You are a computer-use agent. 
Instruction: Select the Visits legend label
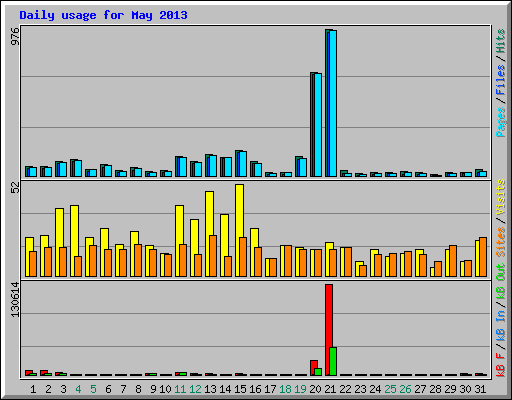pyautogui.click(x=500, y=197)
